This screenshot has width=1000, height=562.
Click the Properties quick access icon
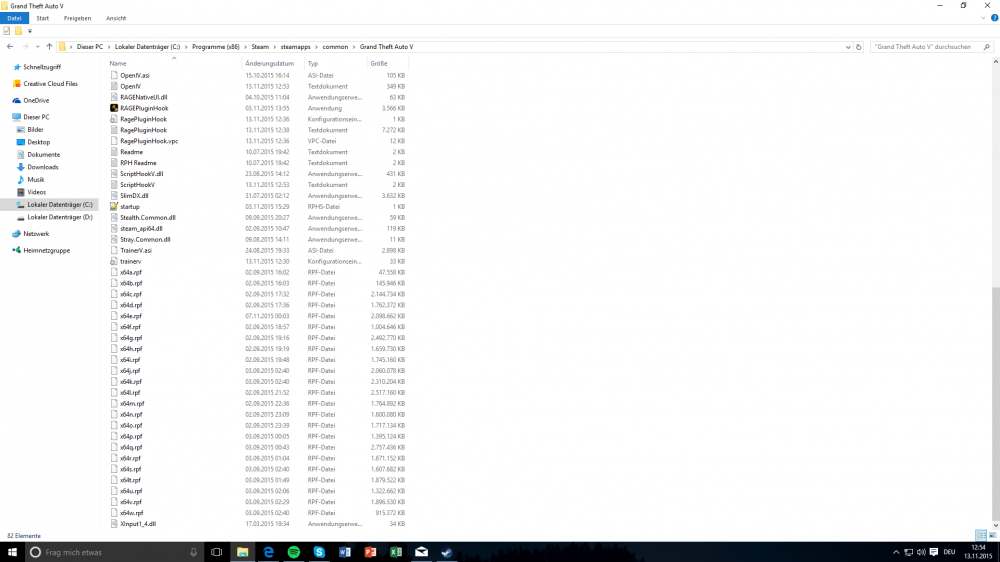(x=6, y=31)
